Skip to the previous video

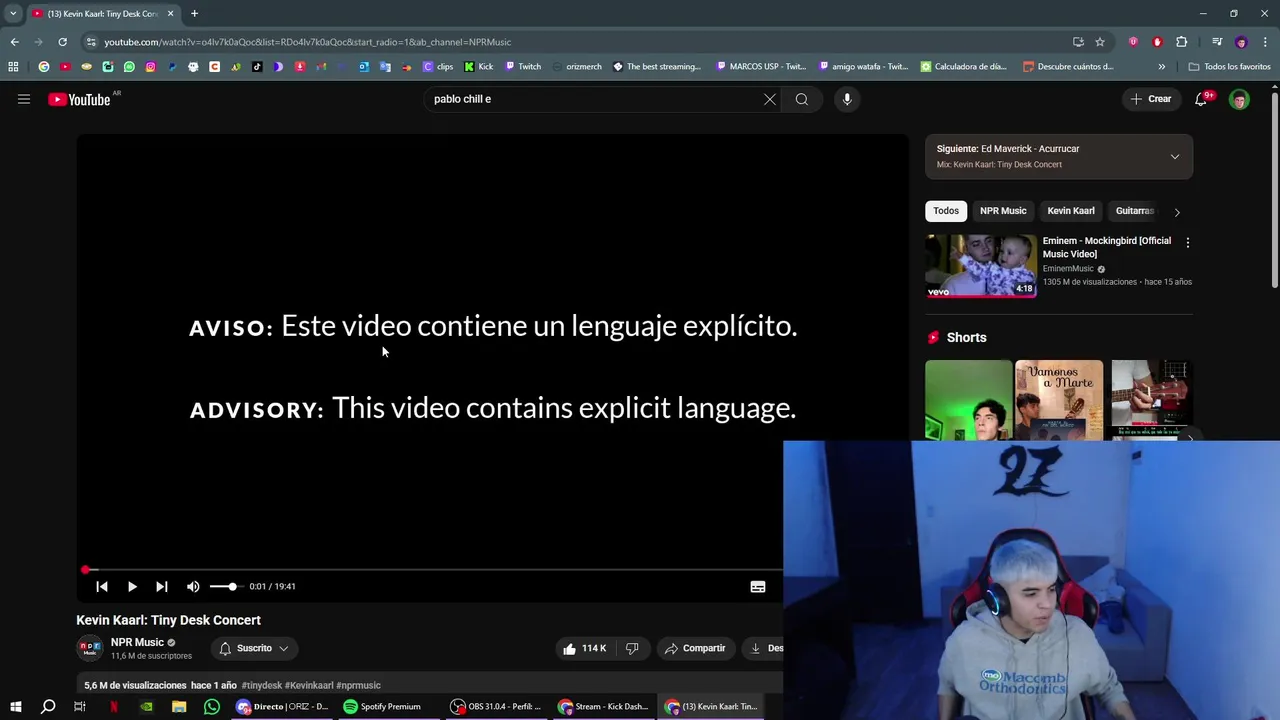pos(102,587)
